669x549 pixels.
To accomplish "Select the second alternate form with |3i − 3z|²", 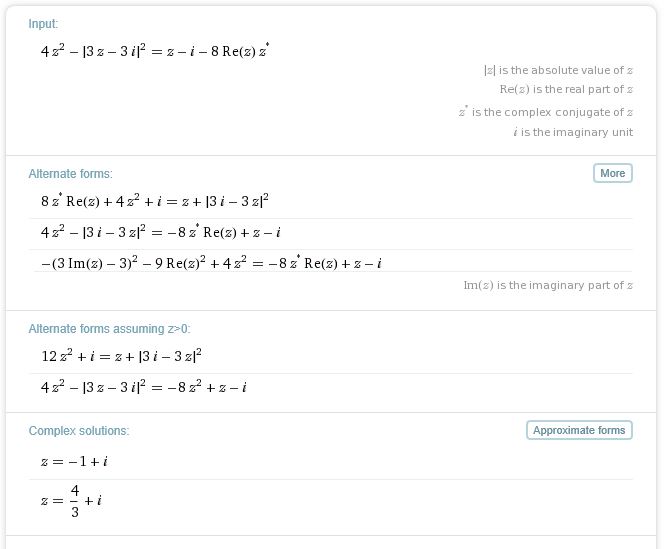I will click(x=158, y=233).
